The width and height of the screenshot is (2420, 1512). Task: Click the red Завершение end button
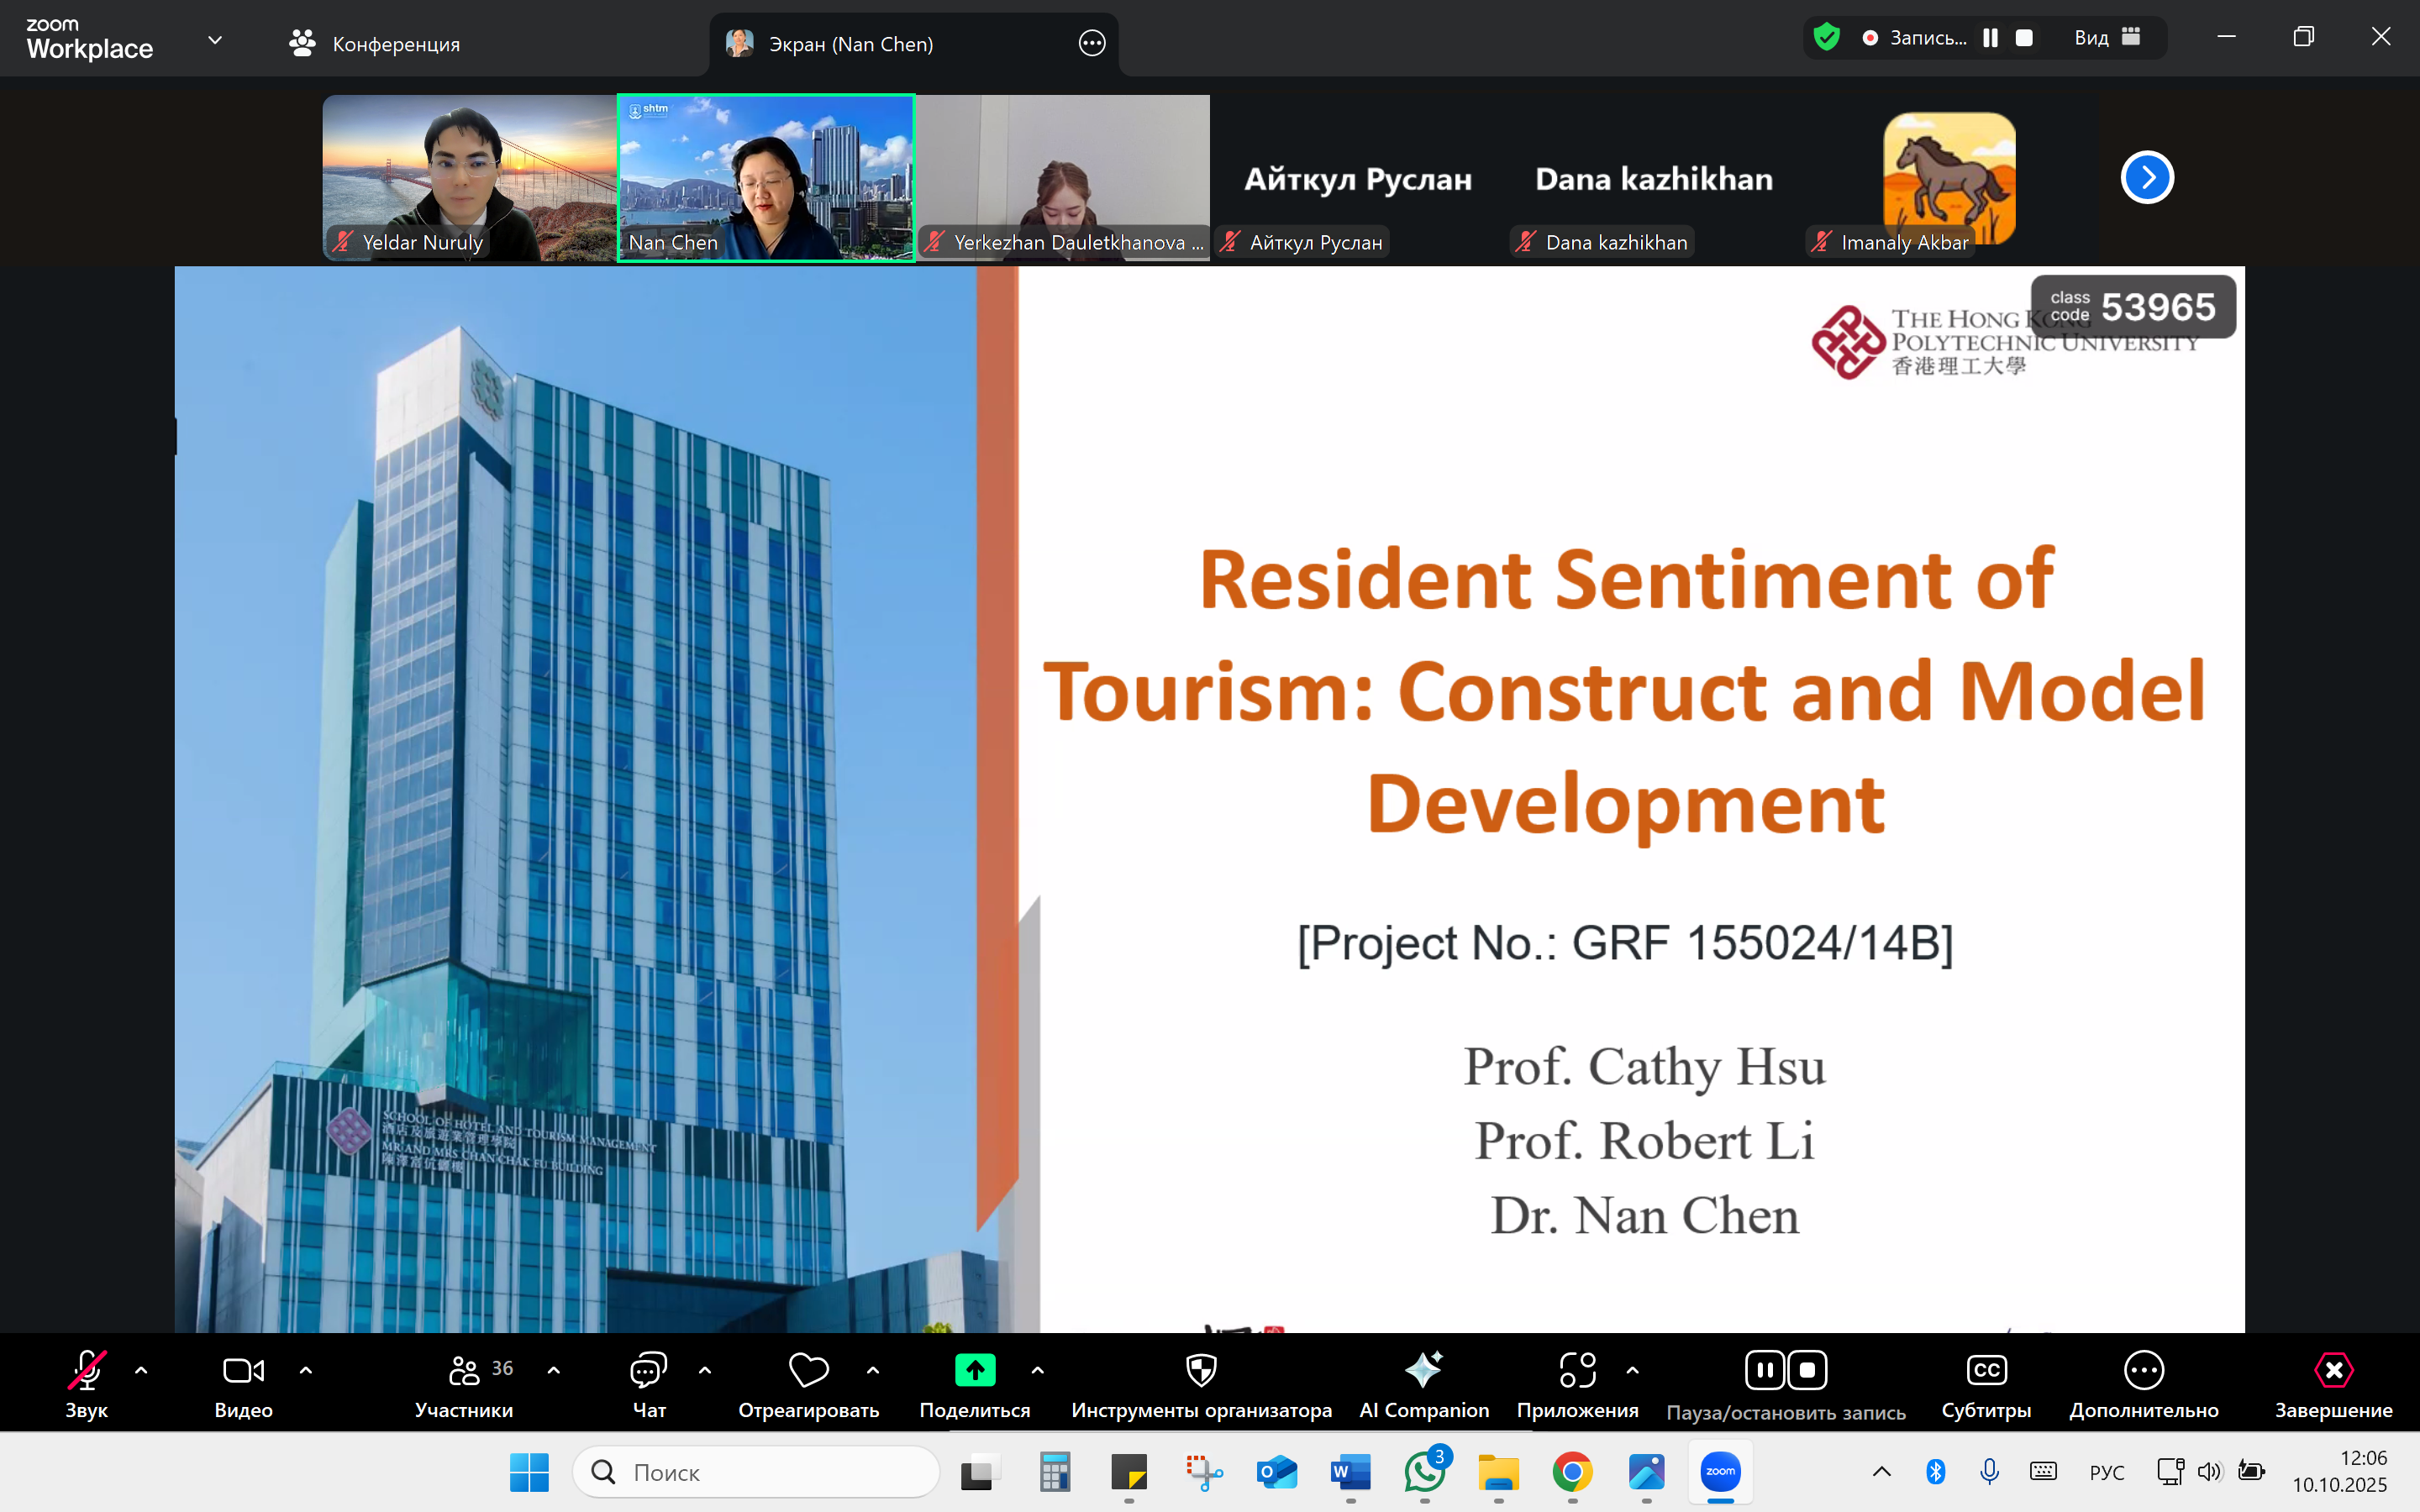coord(2333,1370)
